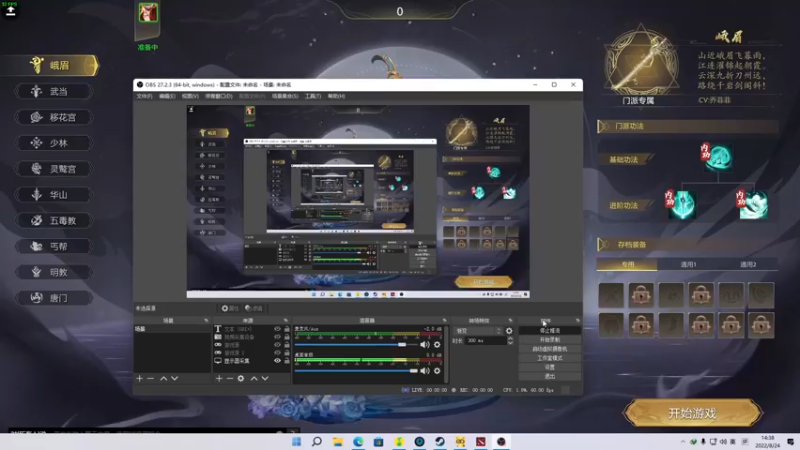Click the 麦克风/Aux volume slider
Viewport: 800px width, 450px height.
356,345
